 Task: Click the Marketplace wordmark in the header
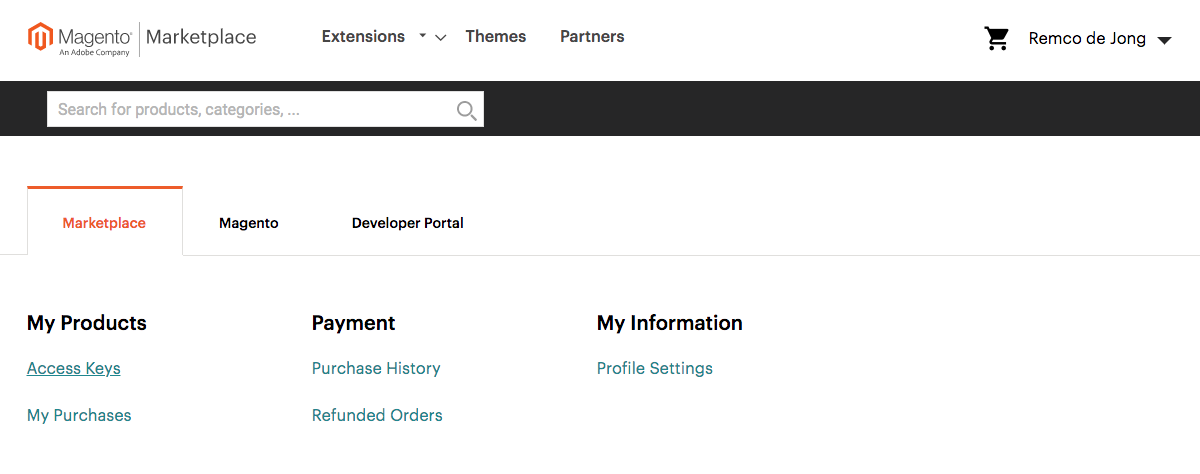pyautogui.click(x=201, y=37)
